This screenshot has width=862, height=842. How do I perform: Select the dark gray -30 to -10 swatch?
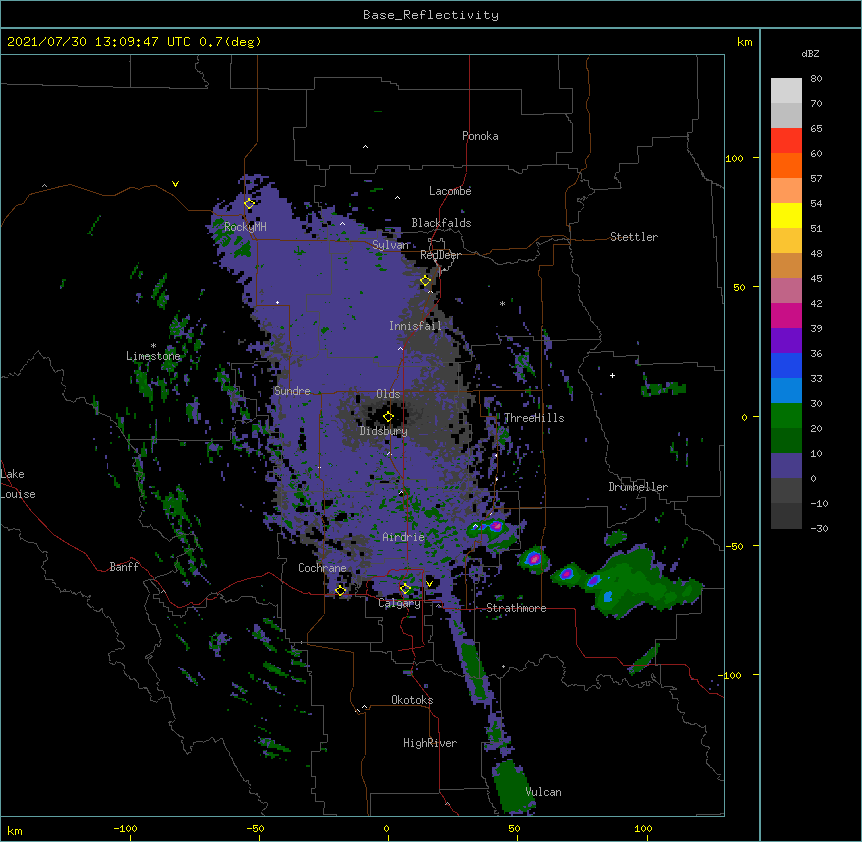click(x=786, y=516)
